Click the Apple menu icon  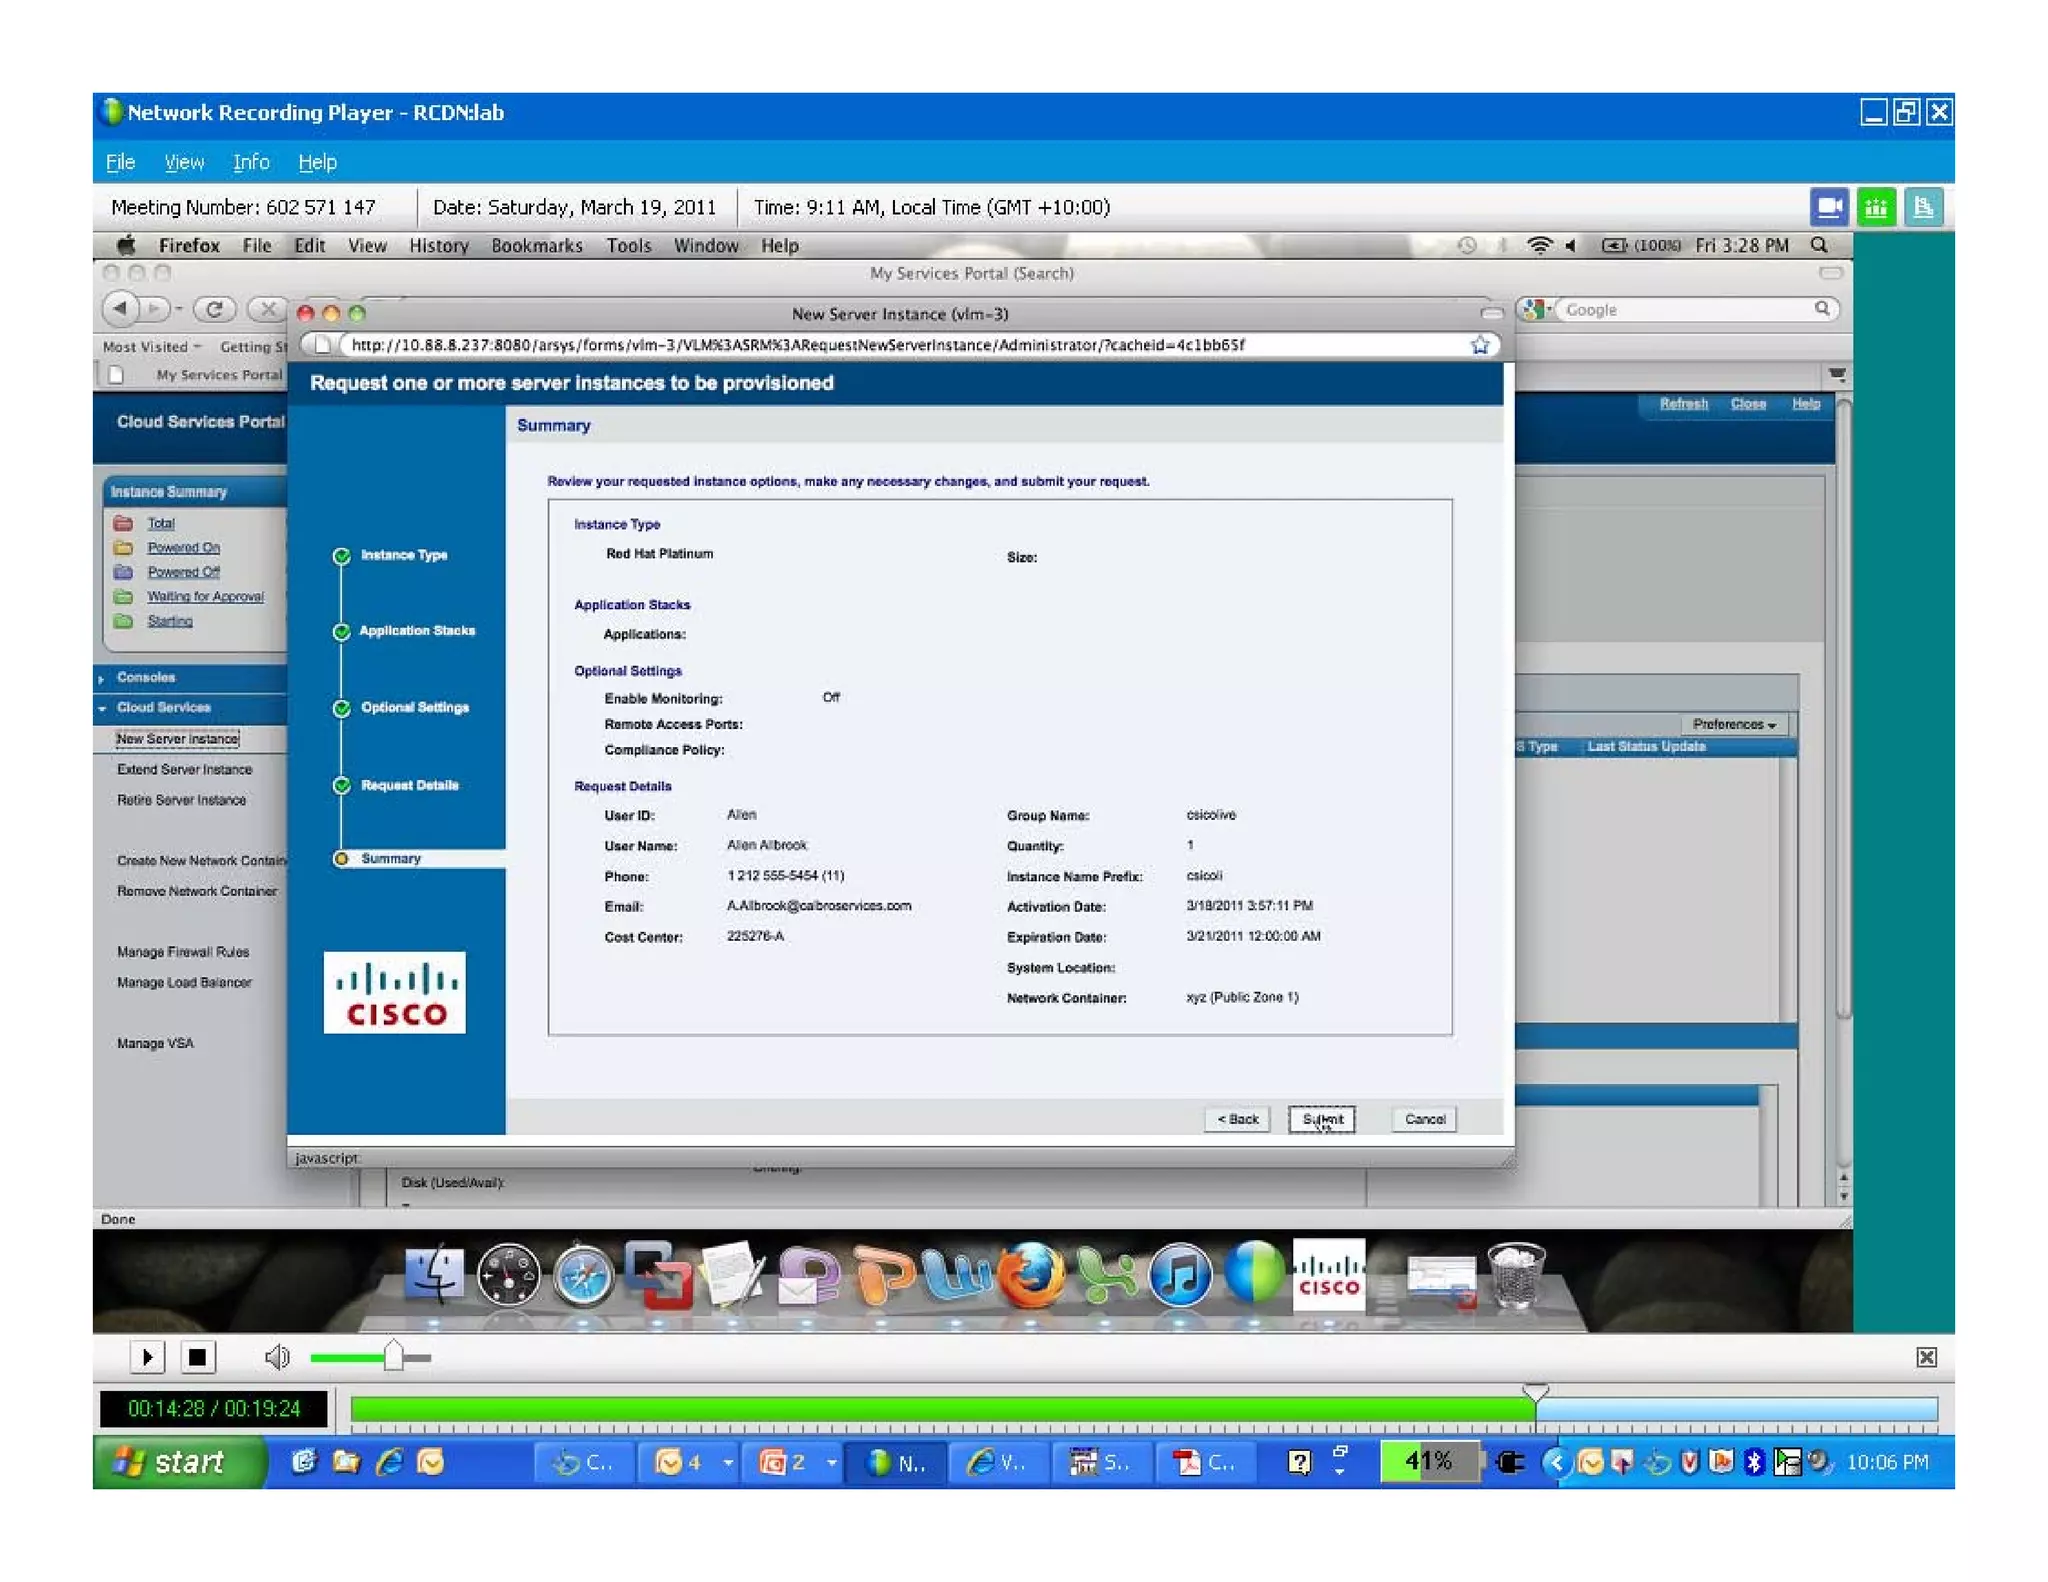pos(127,245)
